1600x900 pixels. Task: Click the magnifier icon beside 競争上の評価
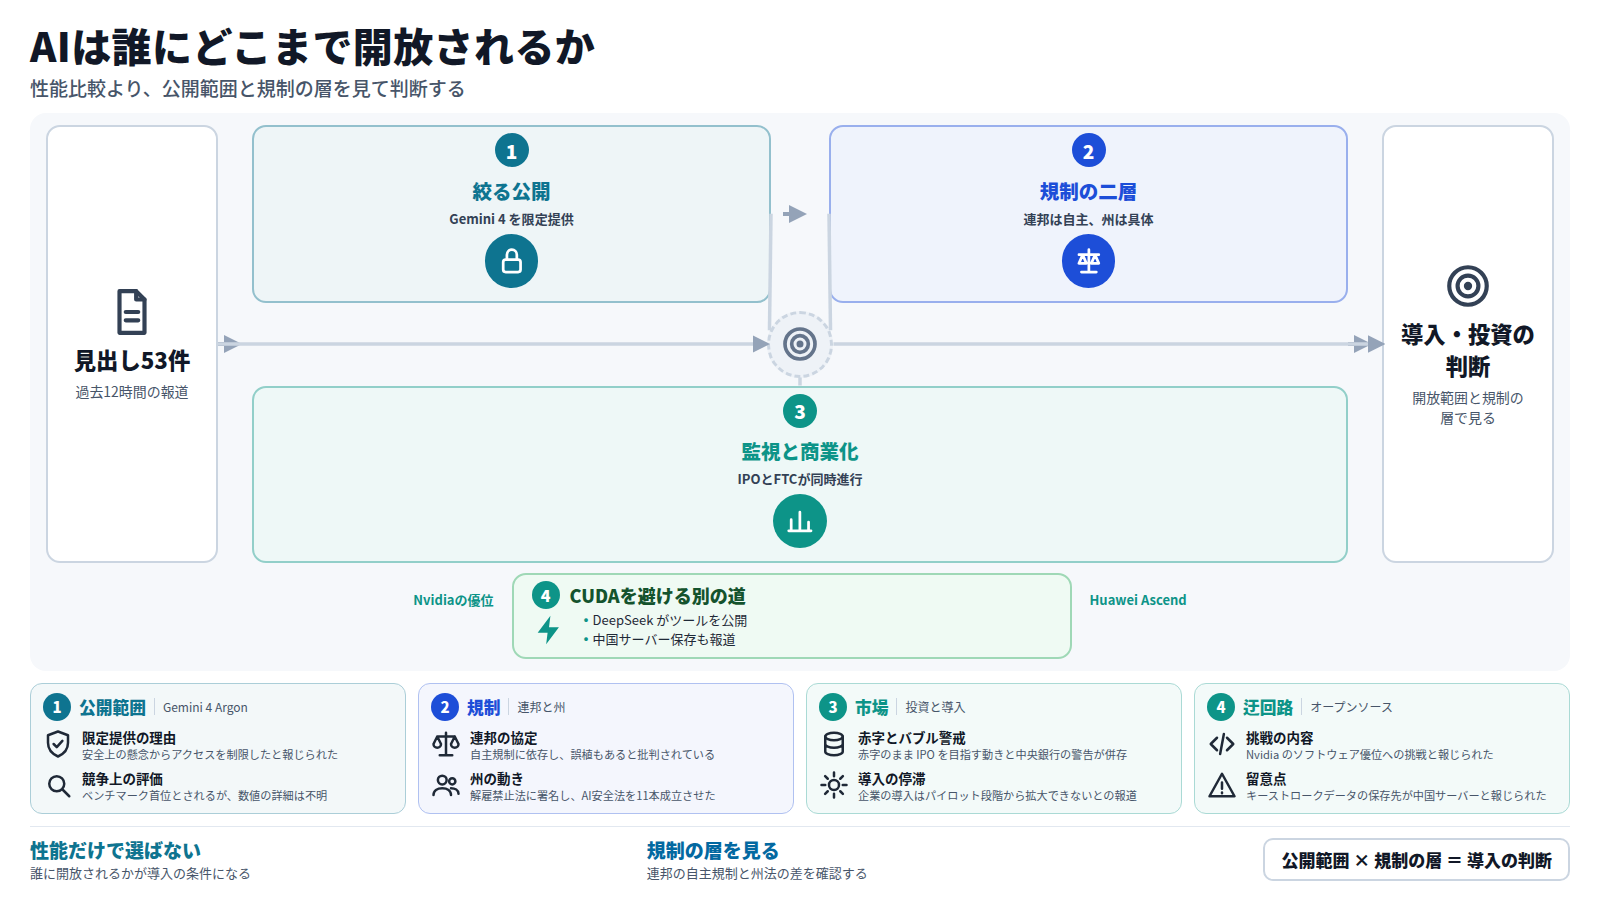pos(58,786)
